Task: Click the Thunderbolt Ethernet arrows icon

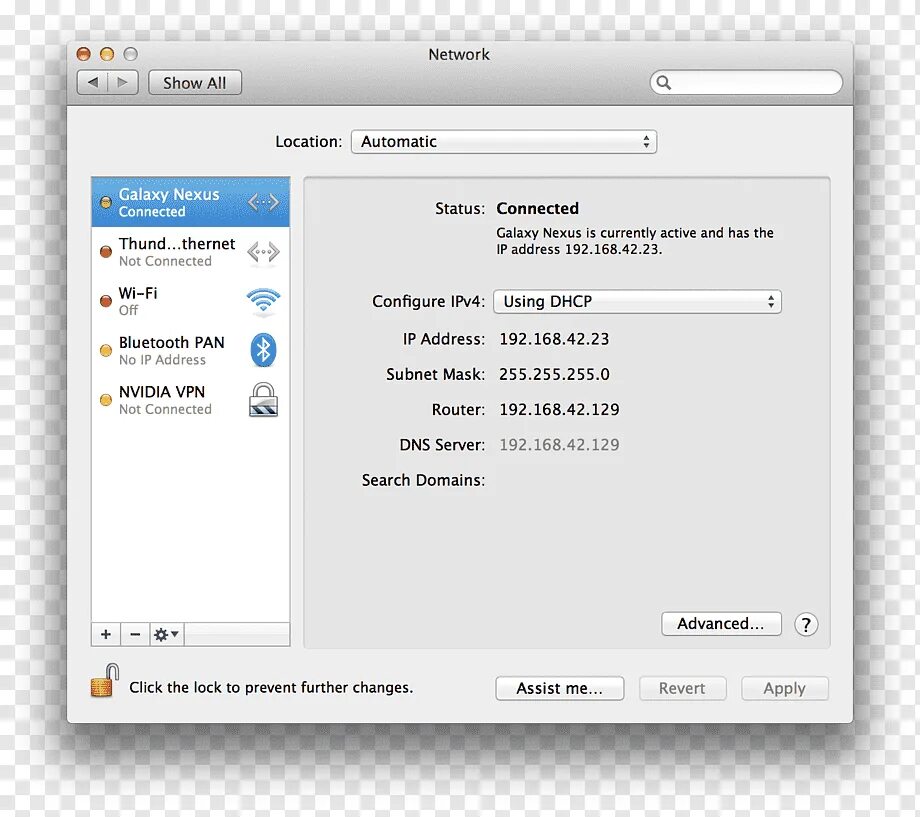Action: [263, 252]
